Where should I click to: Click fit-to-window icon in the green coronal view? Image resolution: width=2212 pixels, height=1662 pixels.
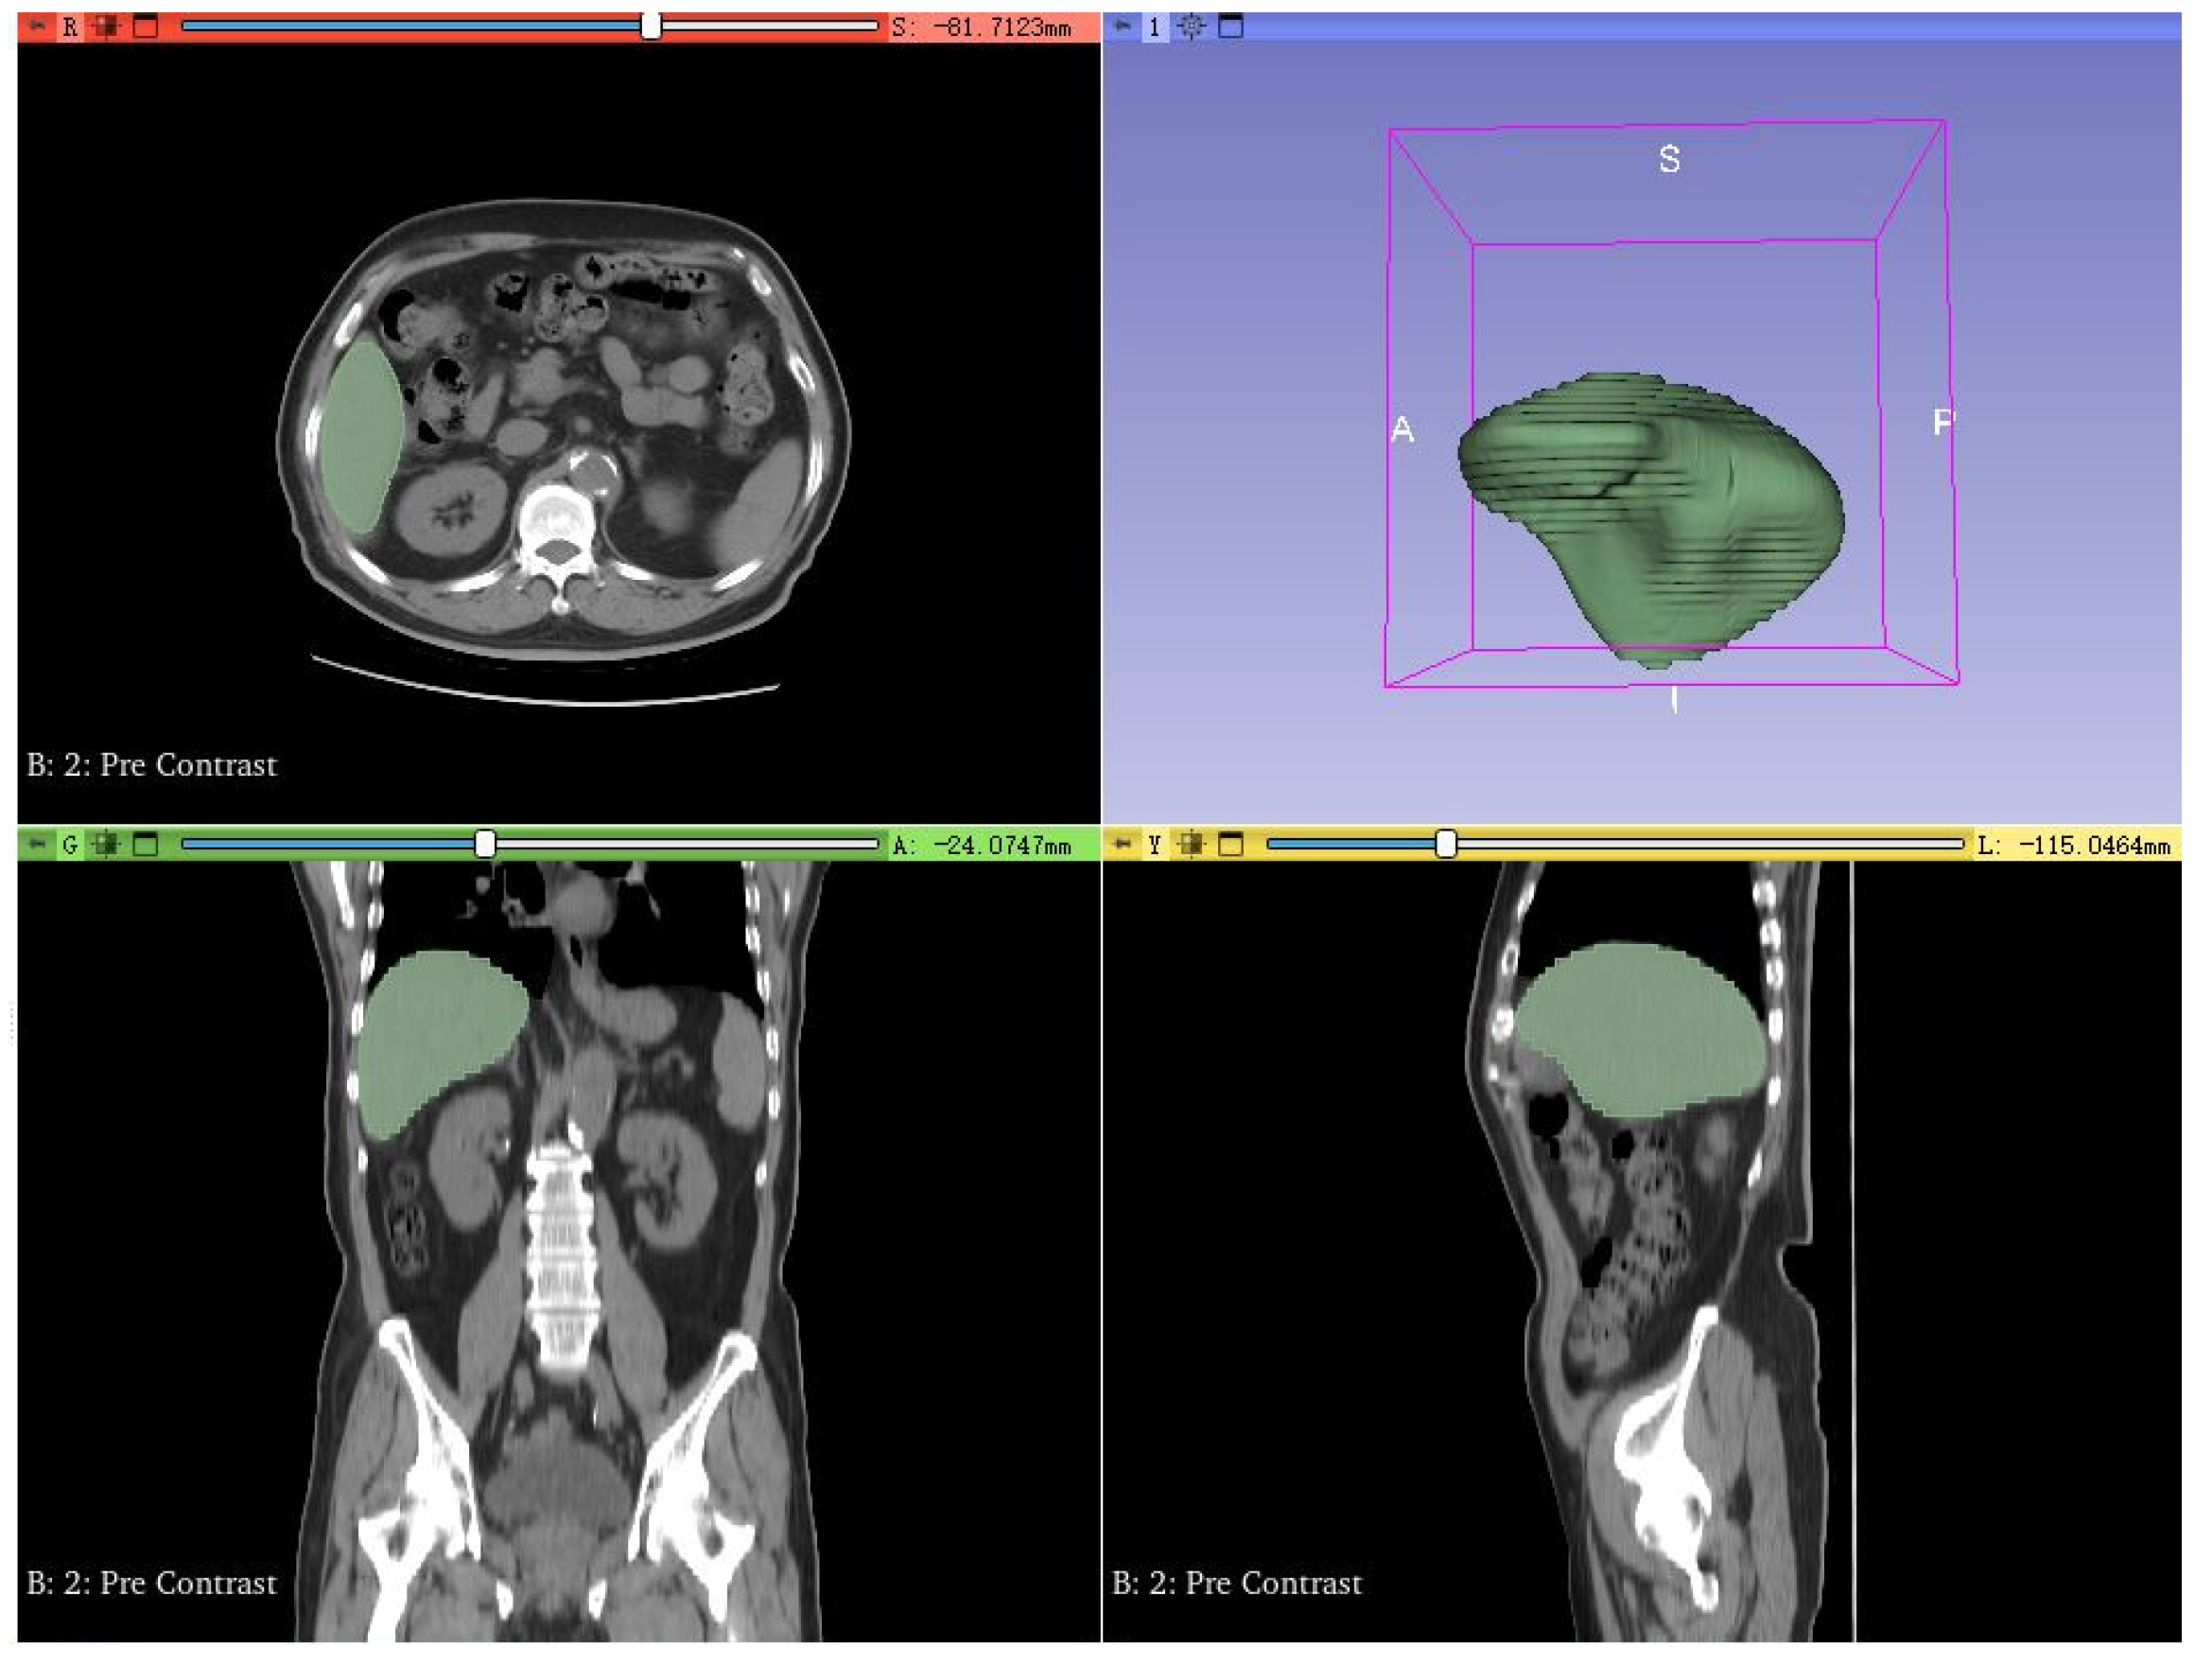(x=106, y=845)
